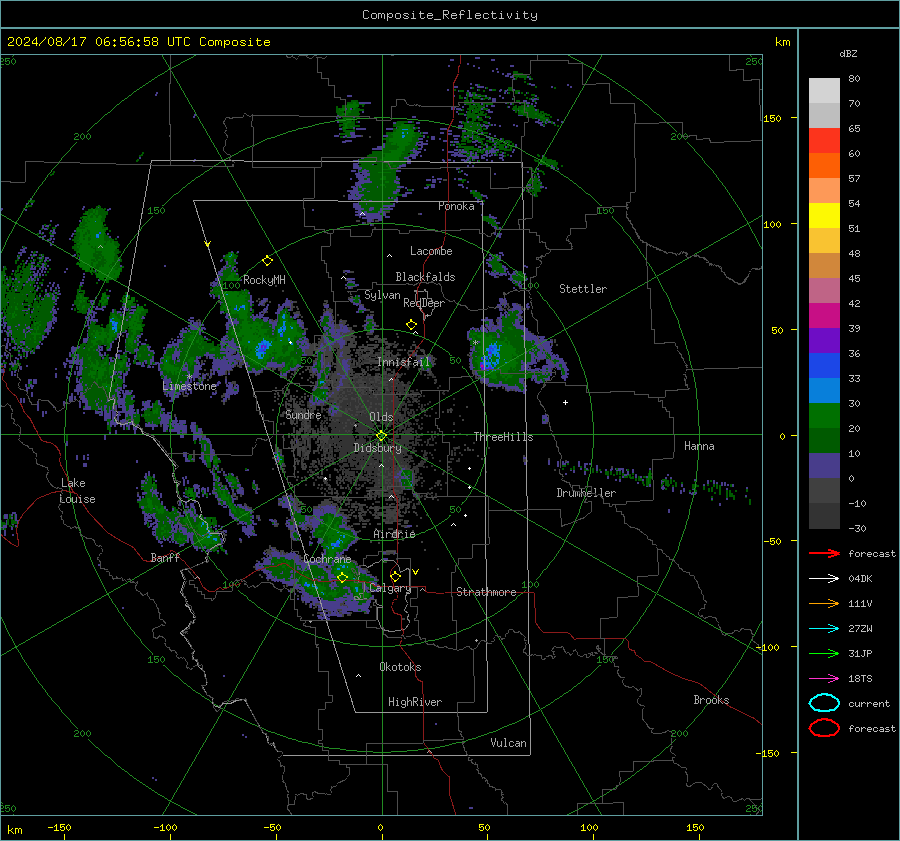Click the Olds town label
900x841 pixels.
[381, 417]
